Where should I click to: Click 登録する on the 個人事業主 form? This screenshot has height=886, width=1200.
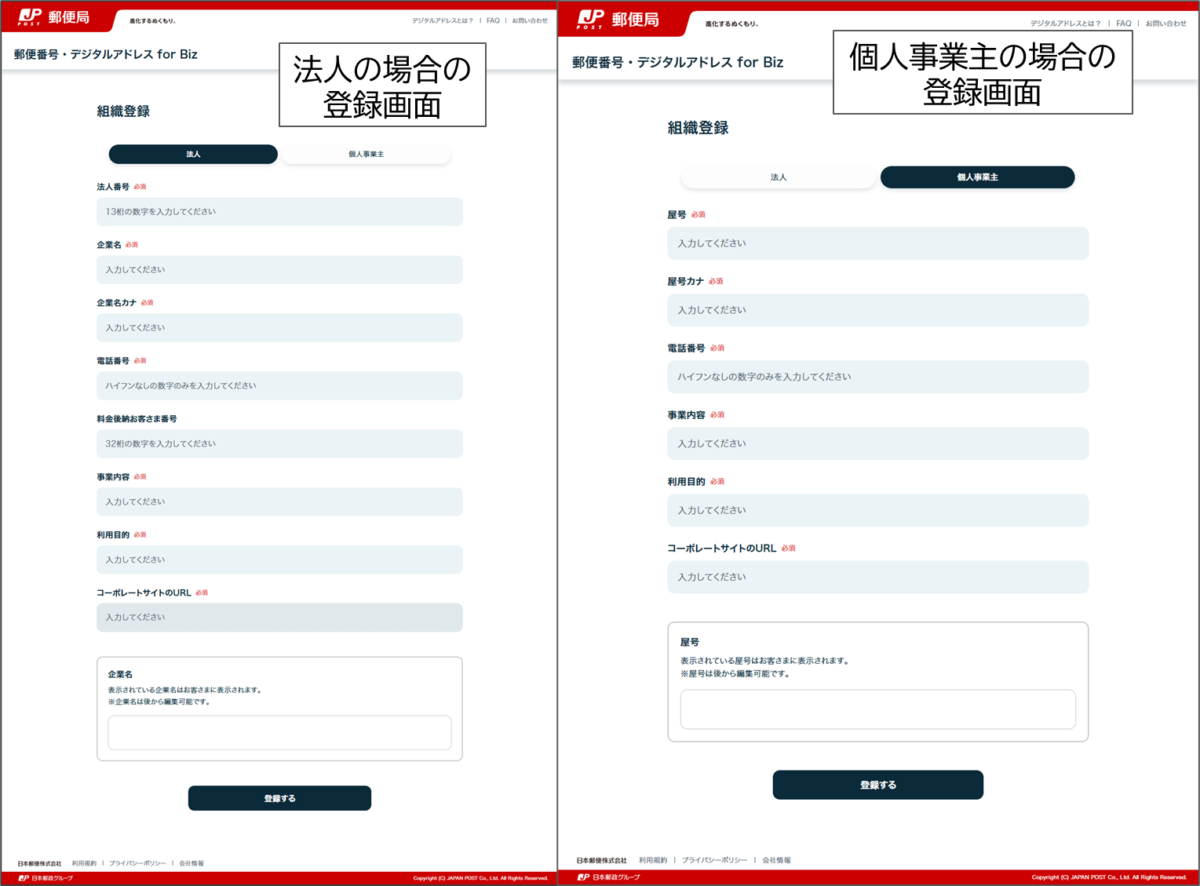877,785
